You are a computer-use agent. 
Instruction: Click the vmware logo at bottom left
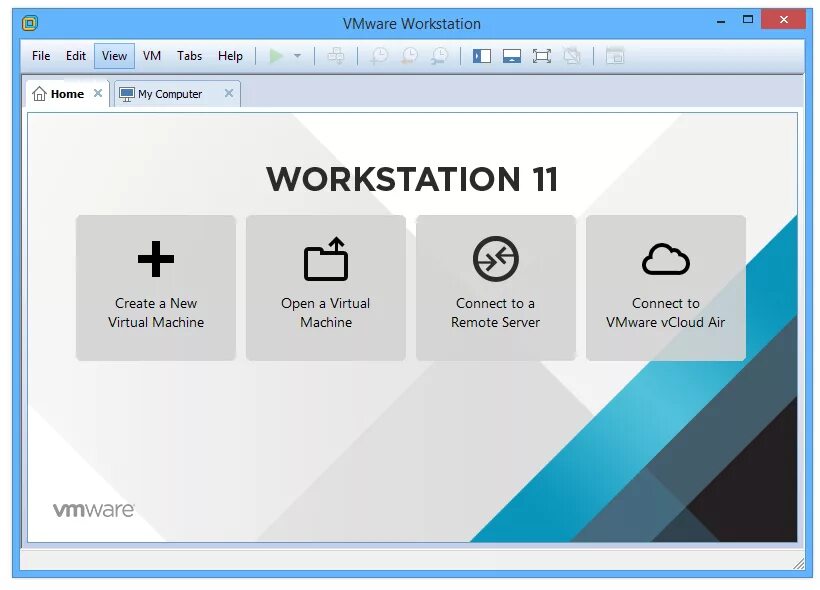coord(93,509)
